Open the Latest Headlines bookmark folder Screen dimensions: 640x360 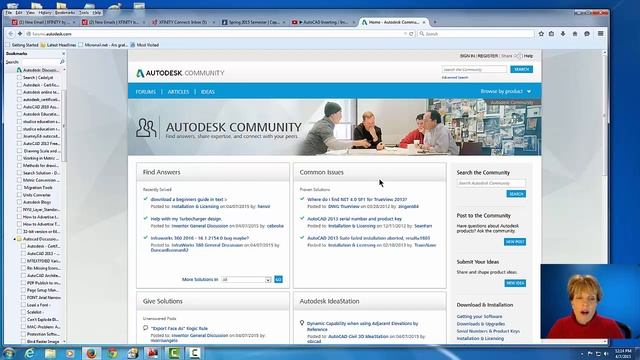(58, 45)
